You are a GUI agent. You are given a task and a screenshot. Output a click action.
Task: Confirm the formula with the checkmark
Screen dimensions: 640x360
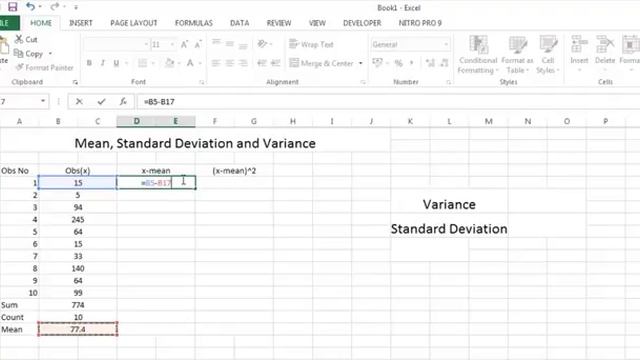click(101, 102)
